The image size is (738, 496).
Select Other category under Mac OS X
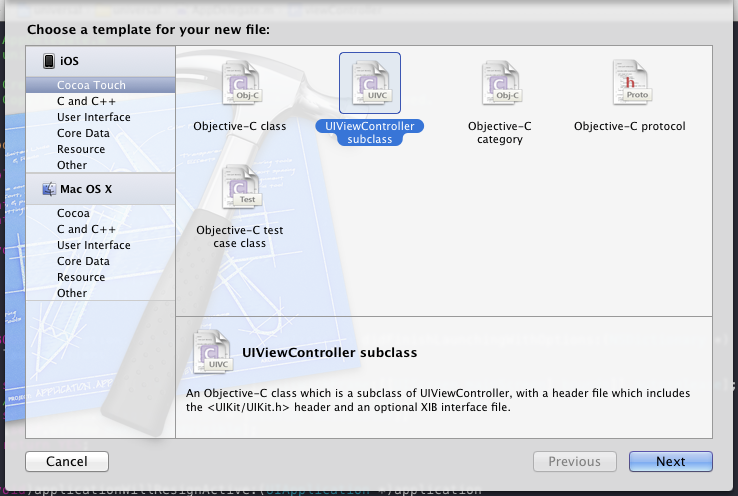[x=72, y=293]
